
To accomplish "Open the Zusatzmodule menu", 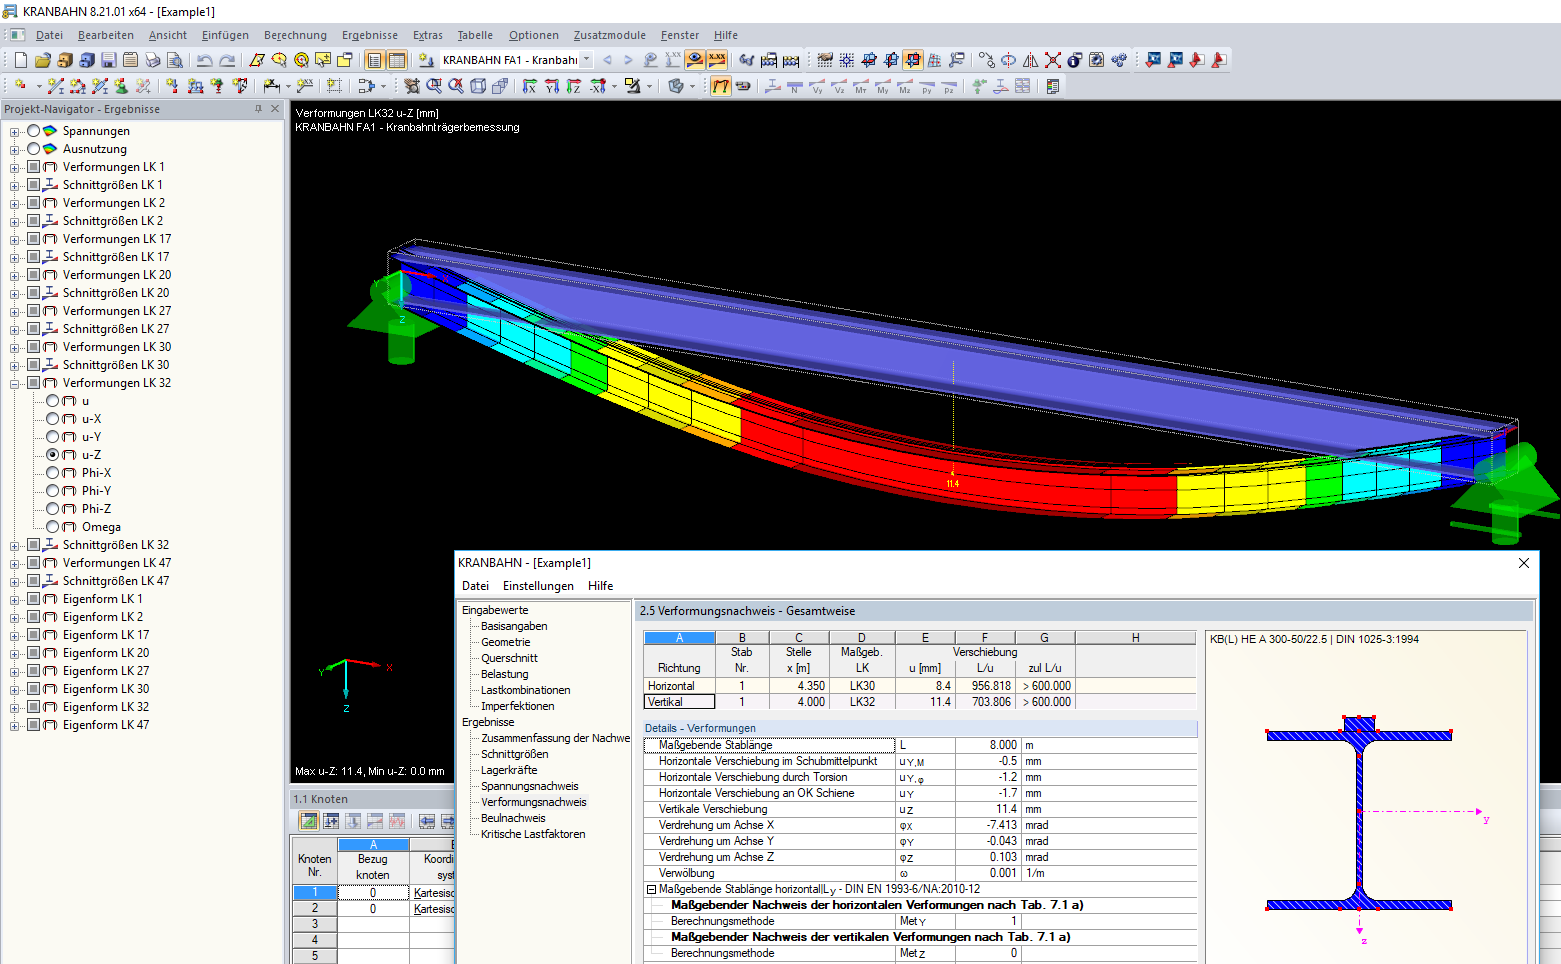I will [609, 35].
